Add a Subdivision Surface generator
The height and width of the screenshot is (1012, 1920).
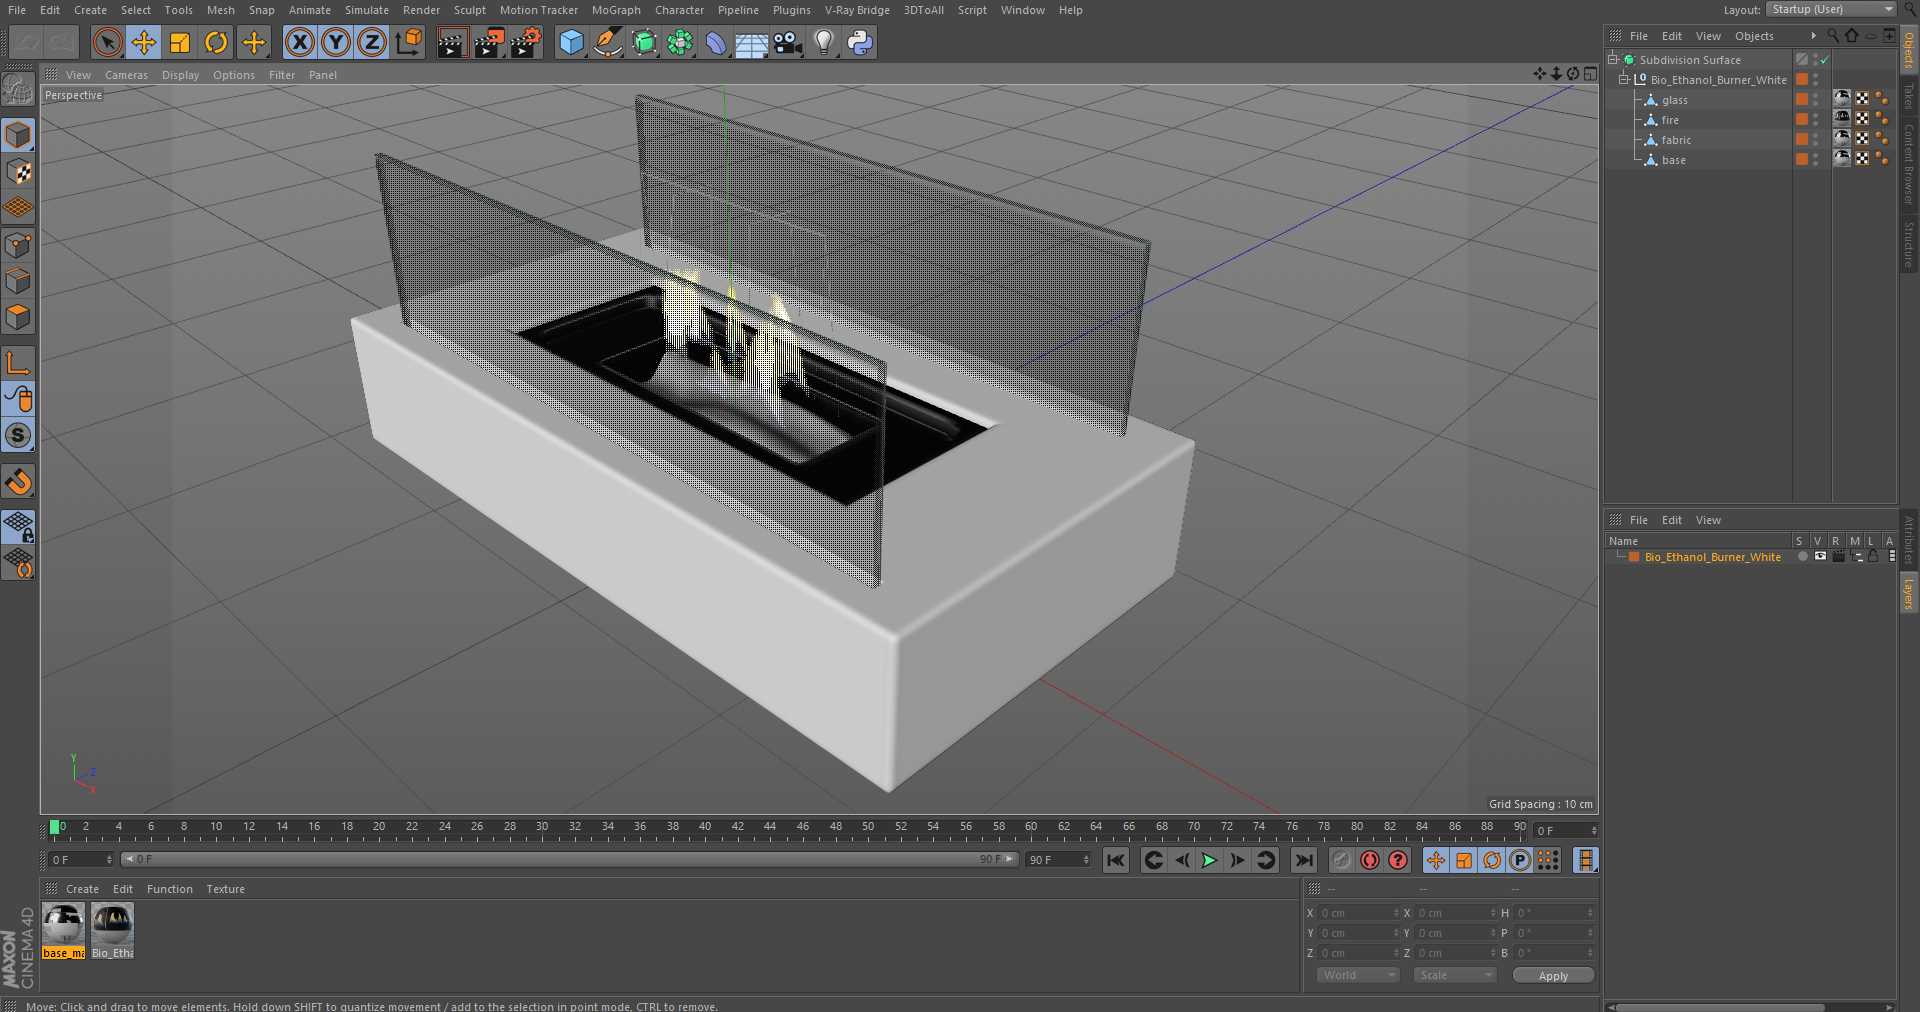(644, 42)
